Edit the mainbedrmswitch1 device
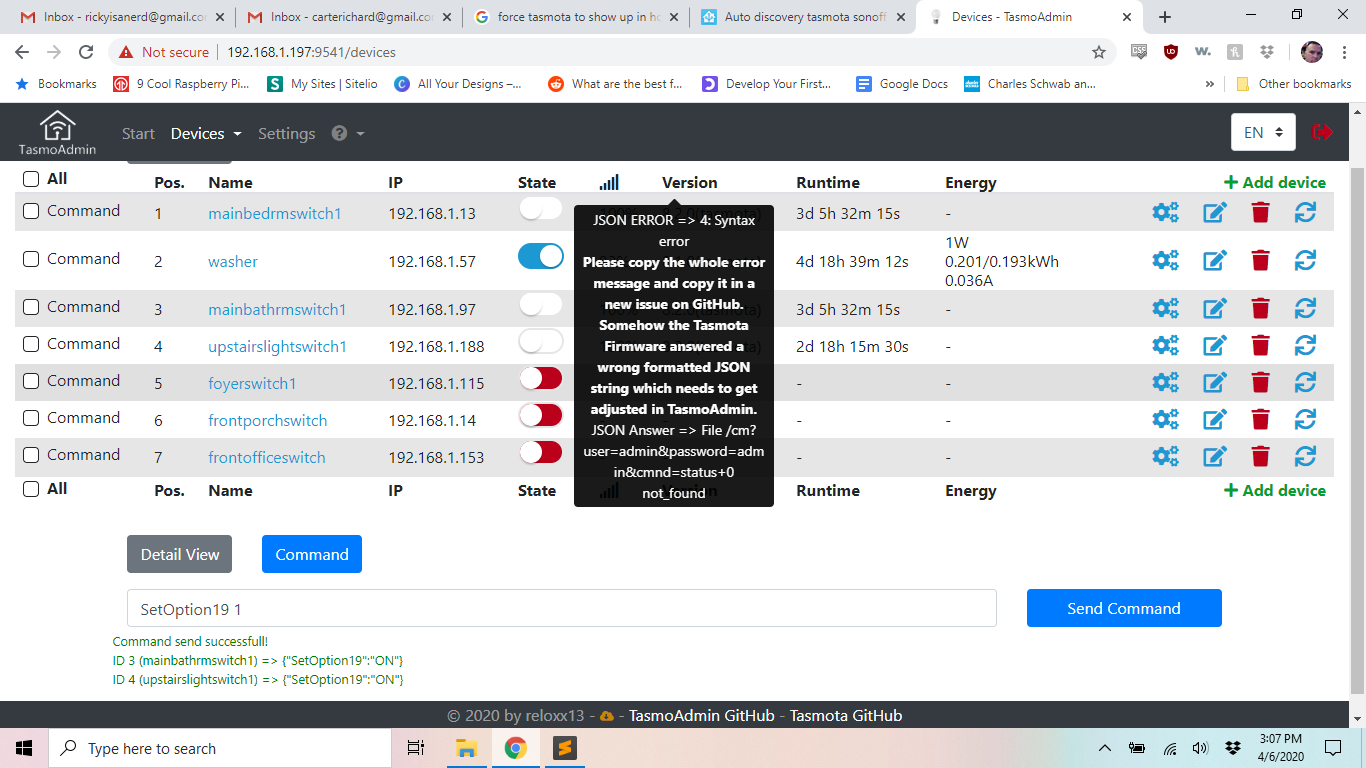This screenshot has height=768, width=1366. coord(1214,212)
